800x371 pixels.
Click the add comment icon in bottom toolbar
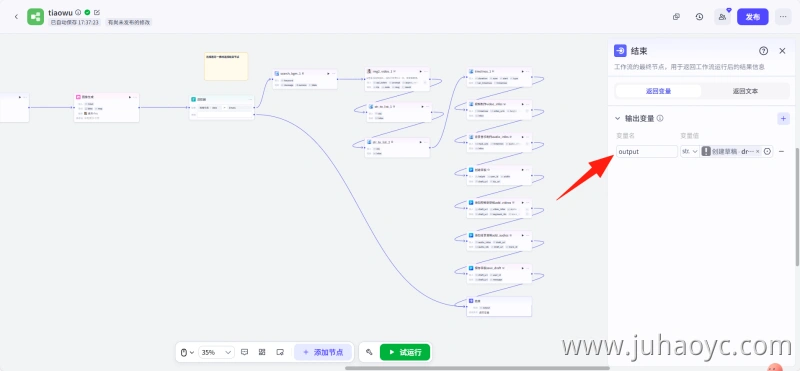coord(244,352)
